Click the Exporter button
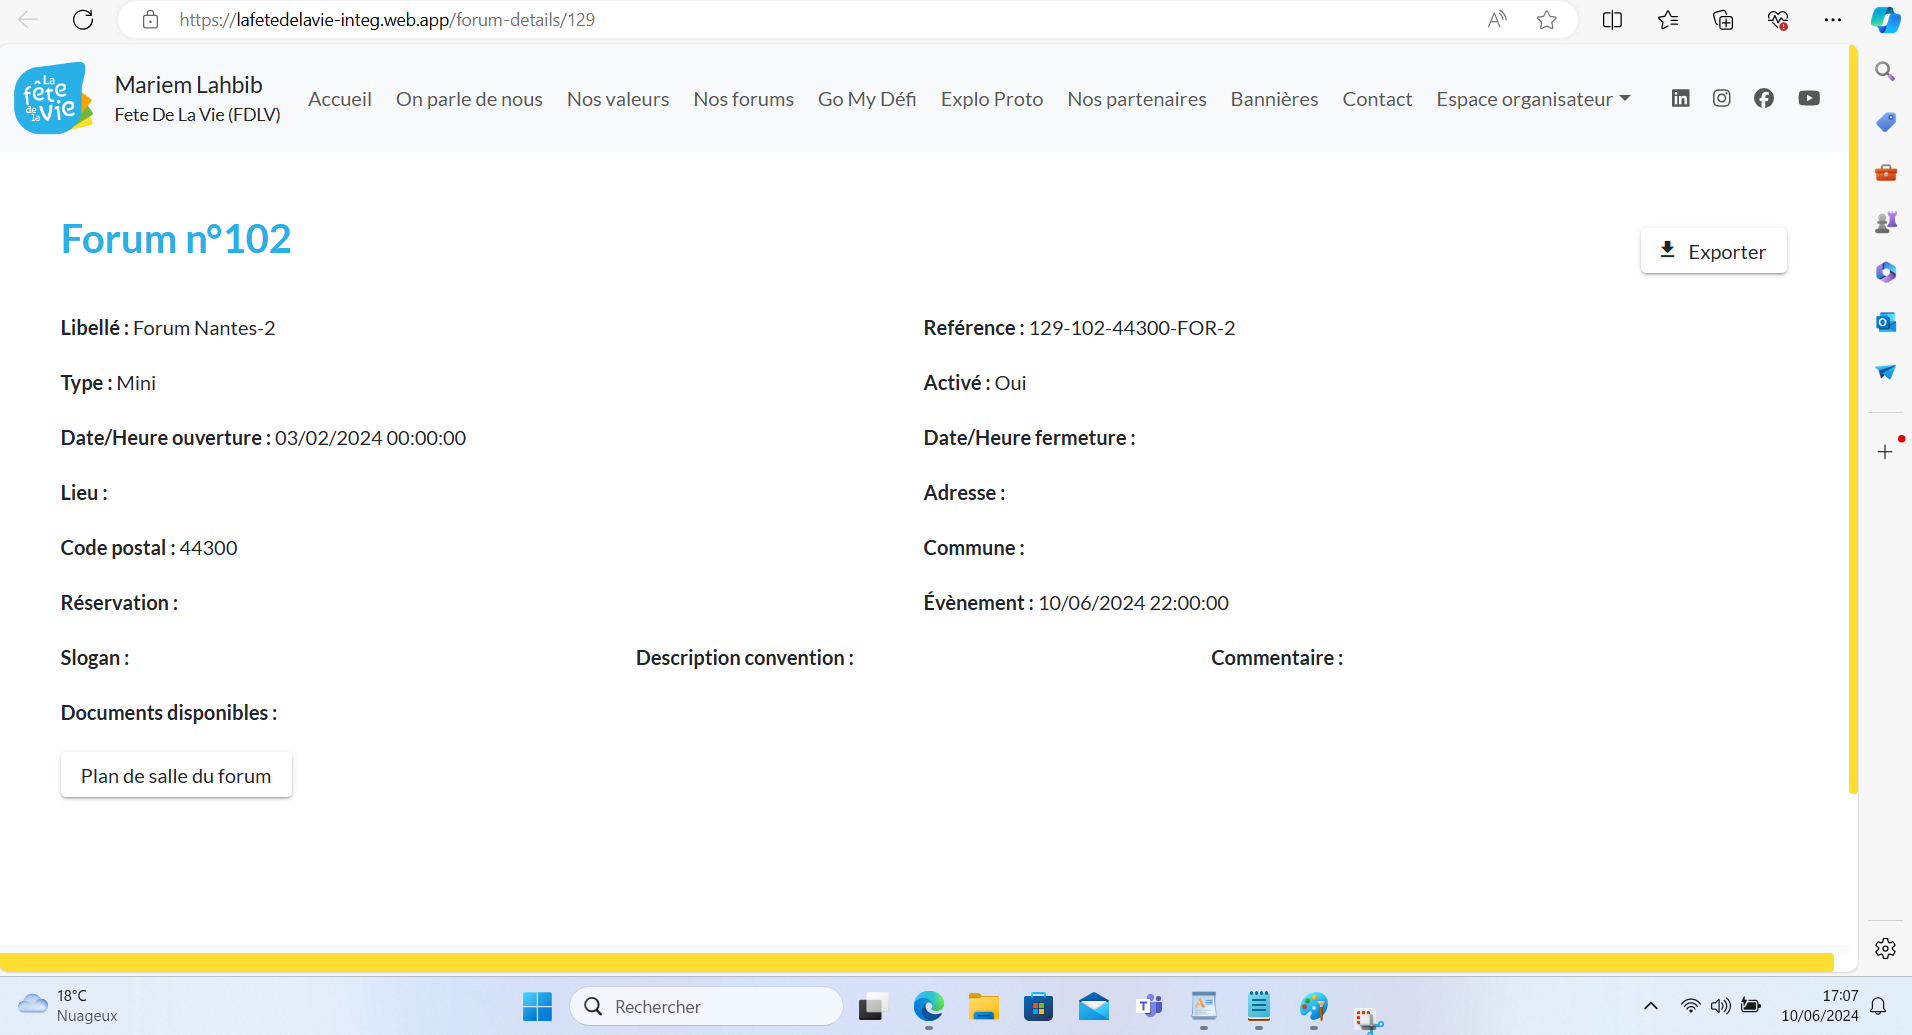The height and width of the screenshot is (1035, 1912). pyautogui.click(x=1713, y=251)
